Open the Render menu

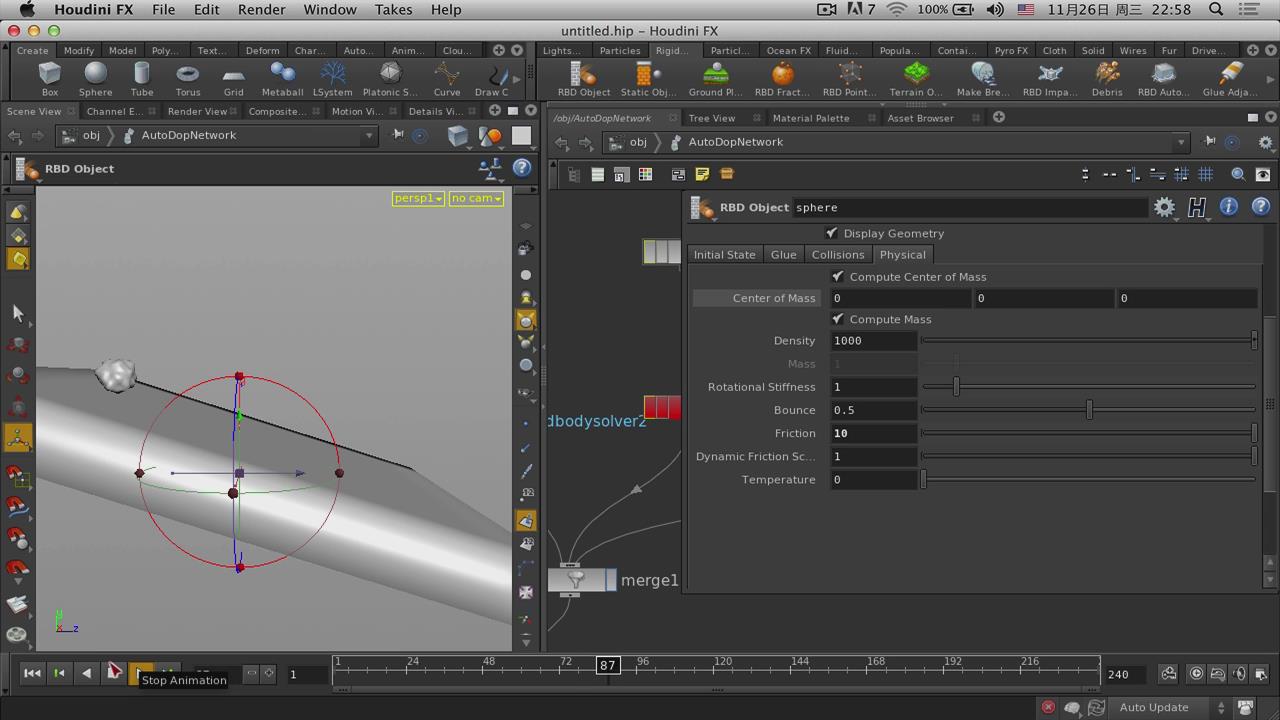[261, 9]
